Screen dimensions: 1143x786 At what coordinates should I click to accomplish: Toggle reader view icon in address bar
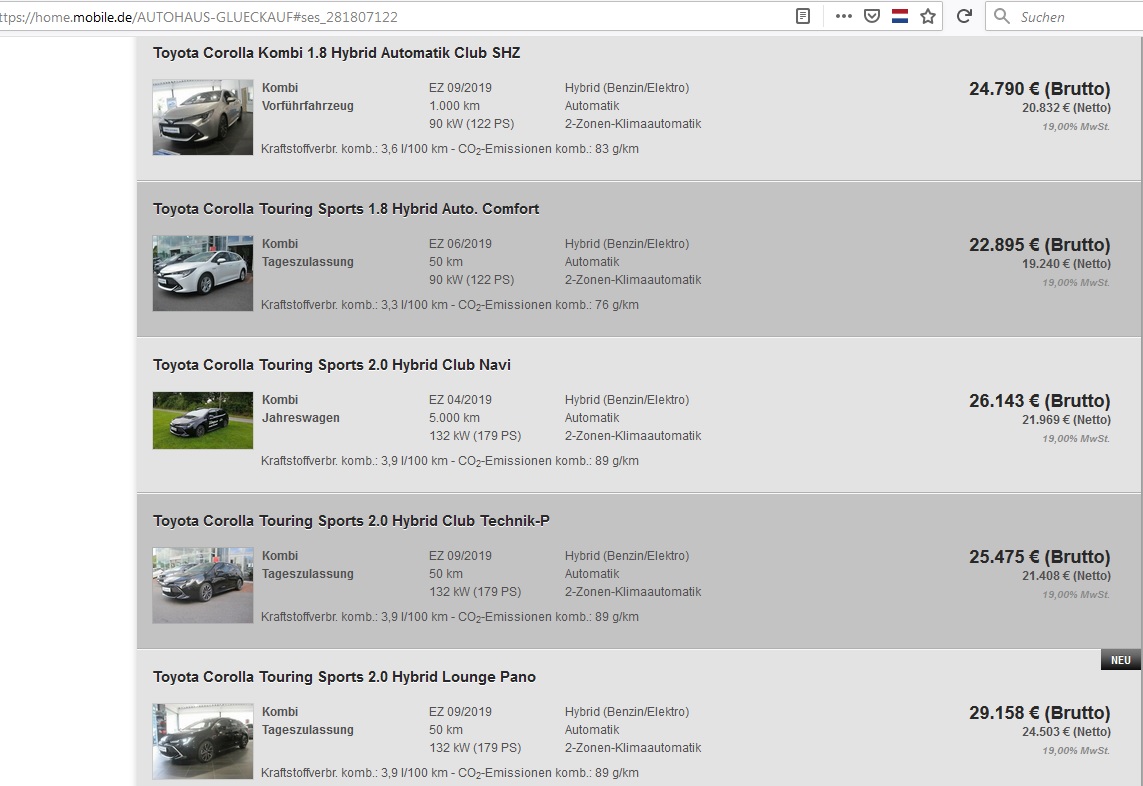point(803,16)
